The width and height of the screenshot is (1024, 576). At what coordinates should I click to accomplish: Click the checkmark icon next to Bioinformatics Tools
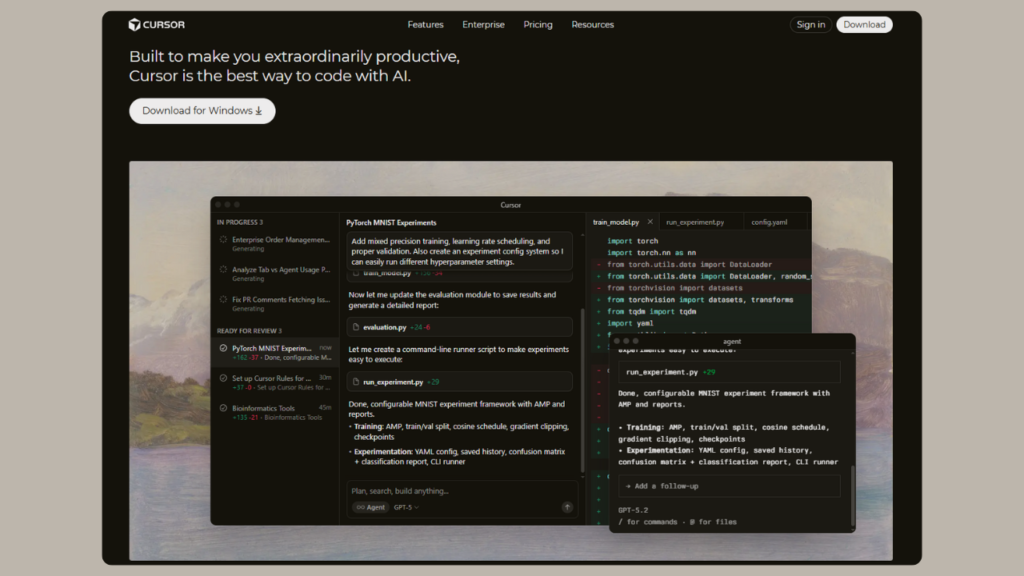point(223,408)
